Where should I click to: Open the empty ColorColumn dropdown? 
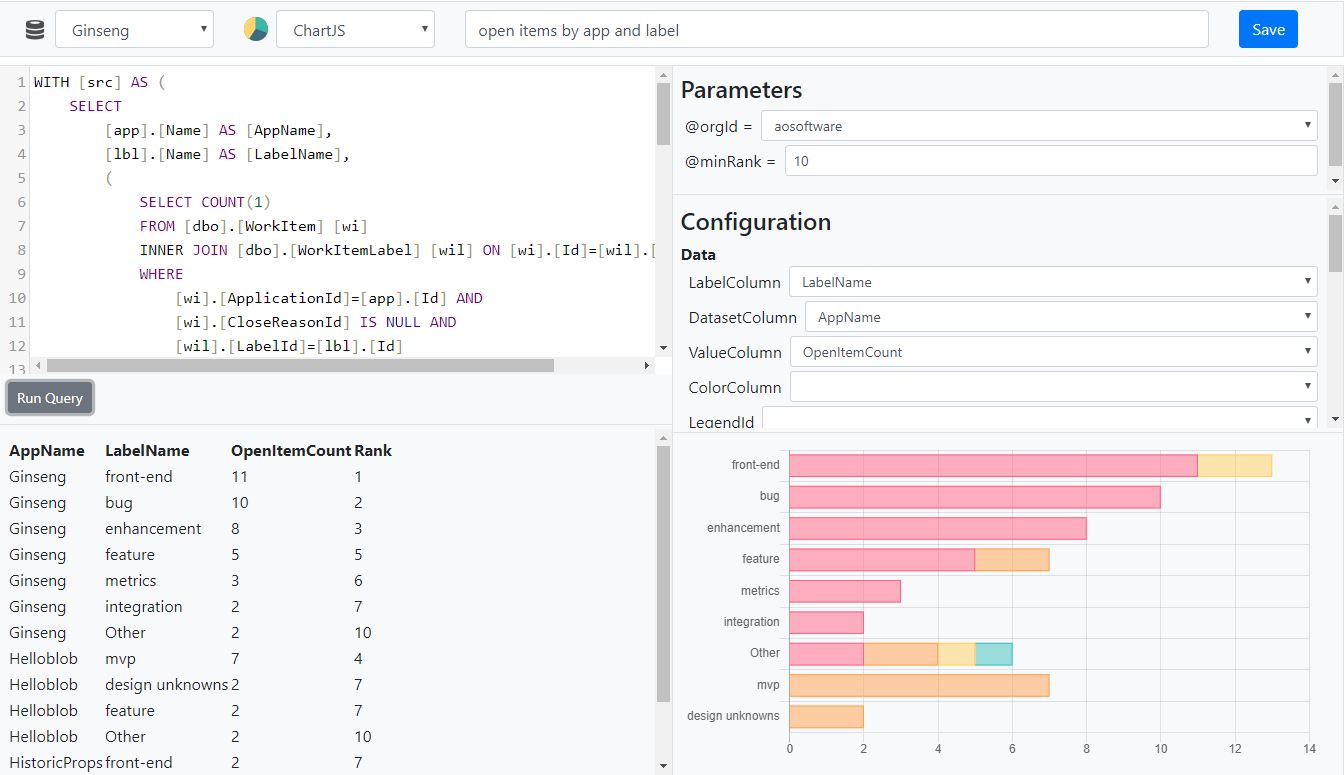pyautogui.click(x=1053, y=387)
